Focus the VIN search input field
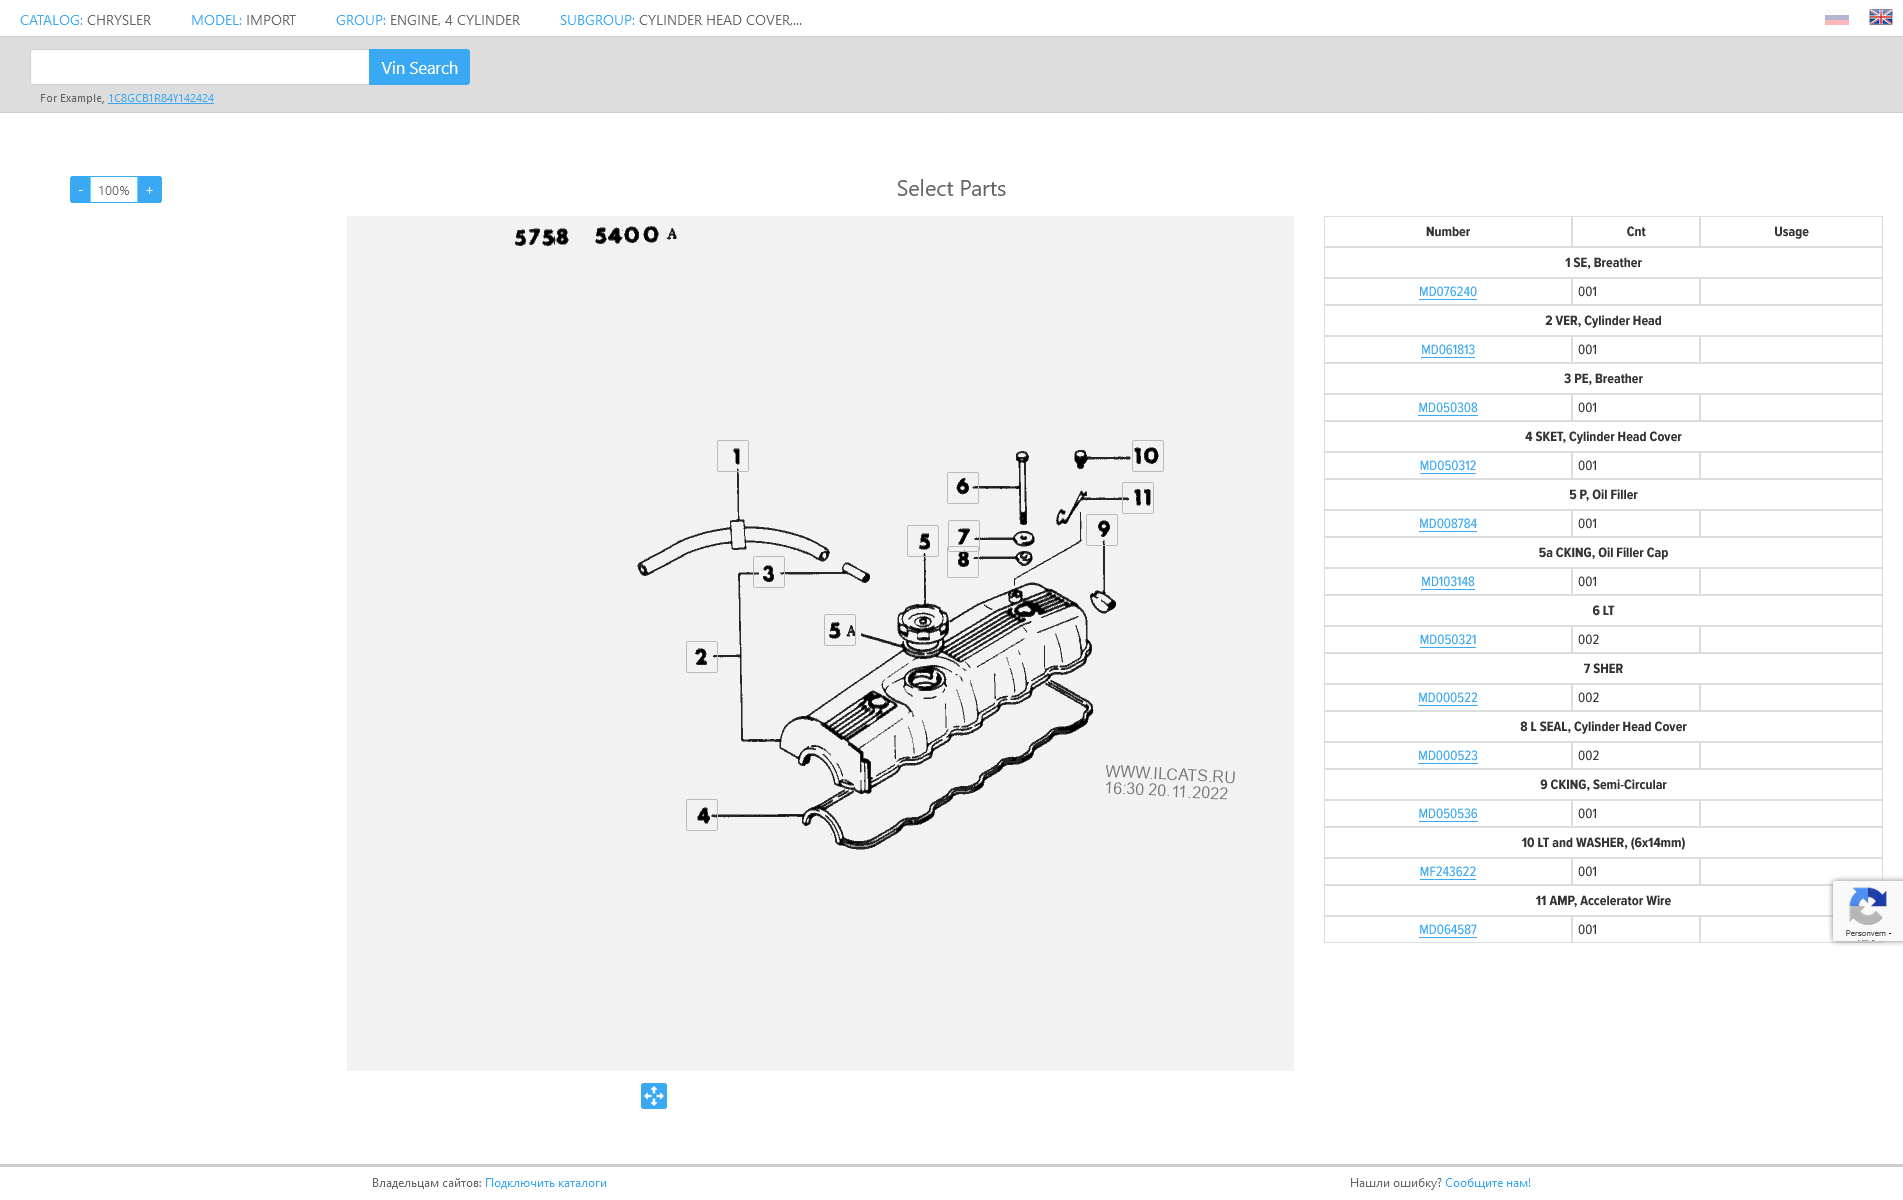 200,68
